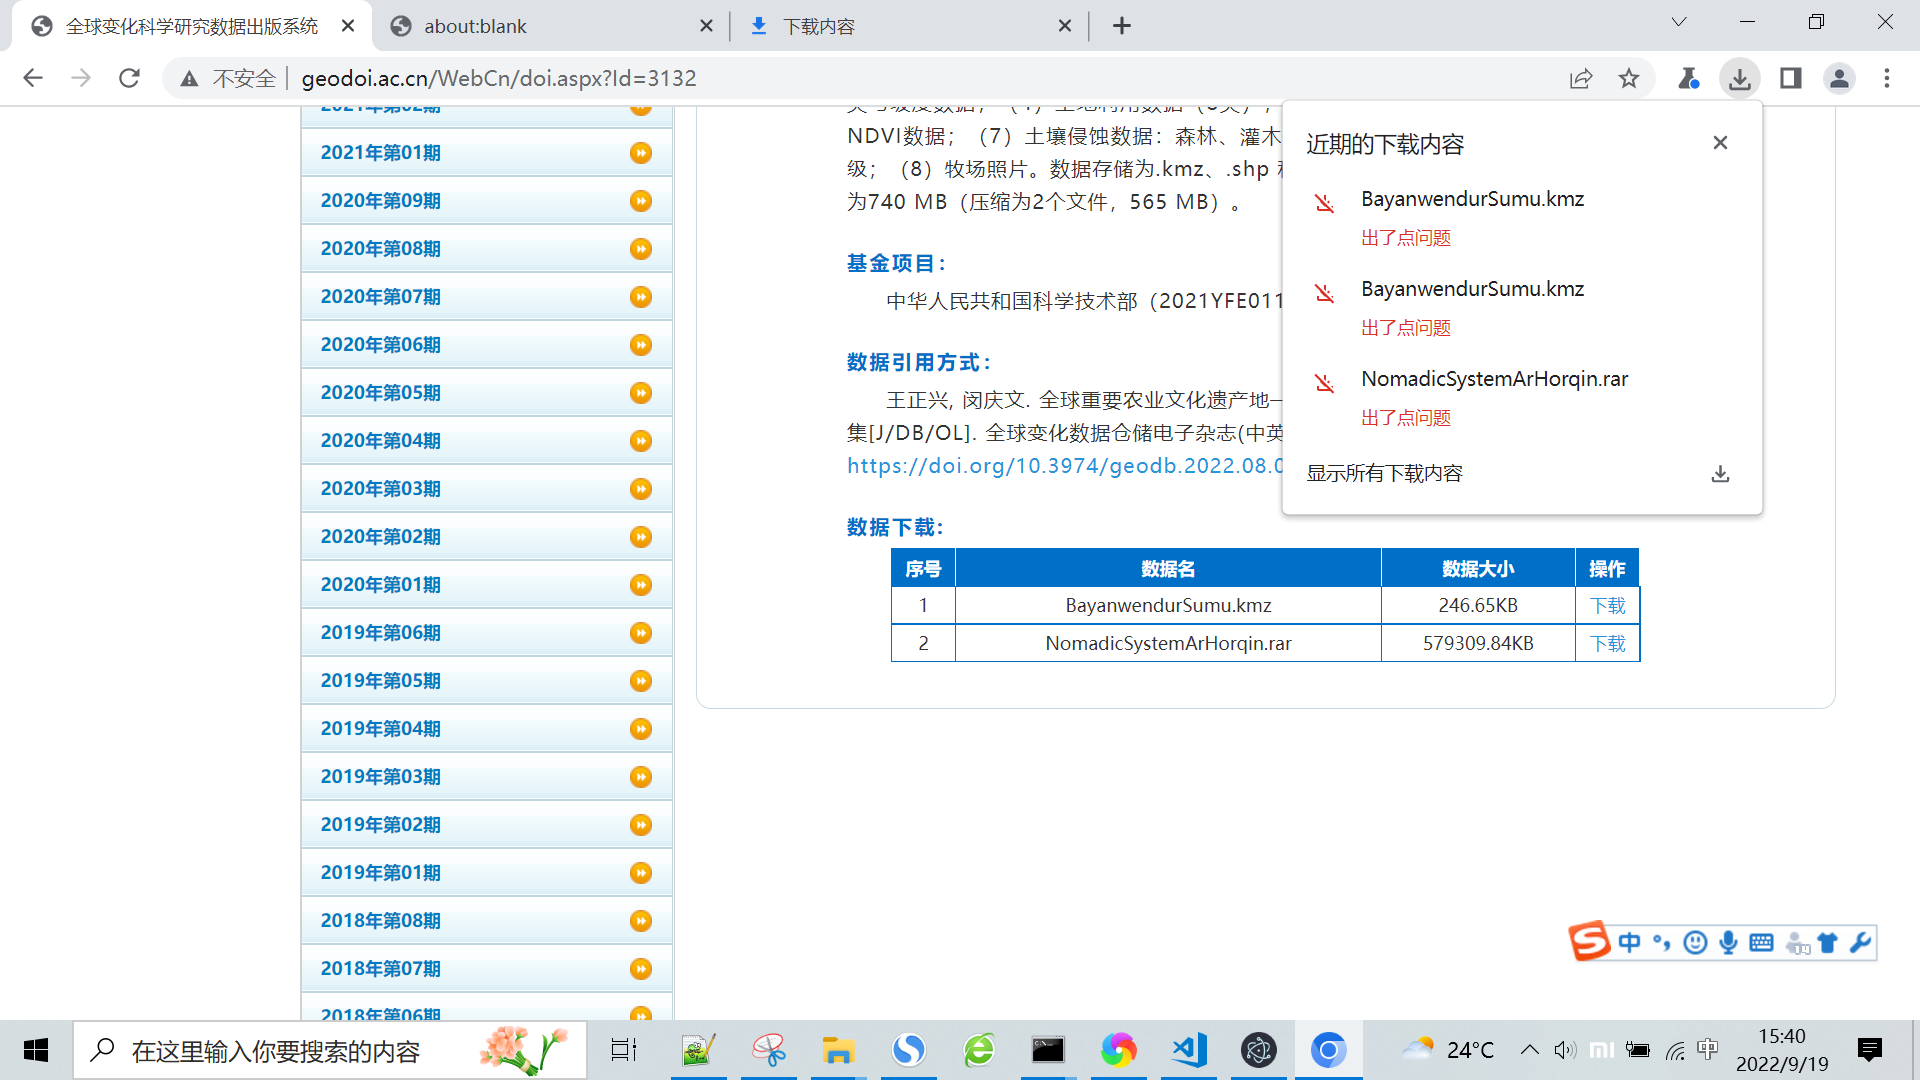Download NomadicSystemArHorqin.rar via 下载 link

(x=1607, y=643)
